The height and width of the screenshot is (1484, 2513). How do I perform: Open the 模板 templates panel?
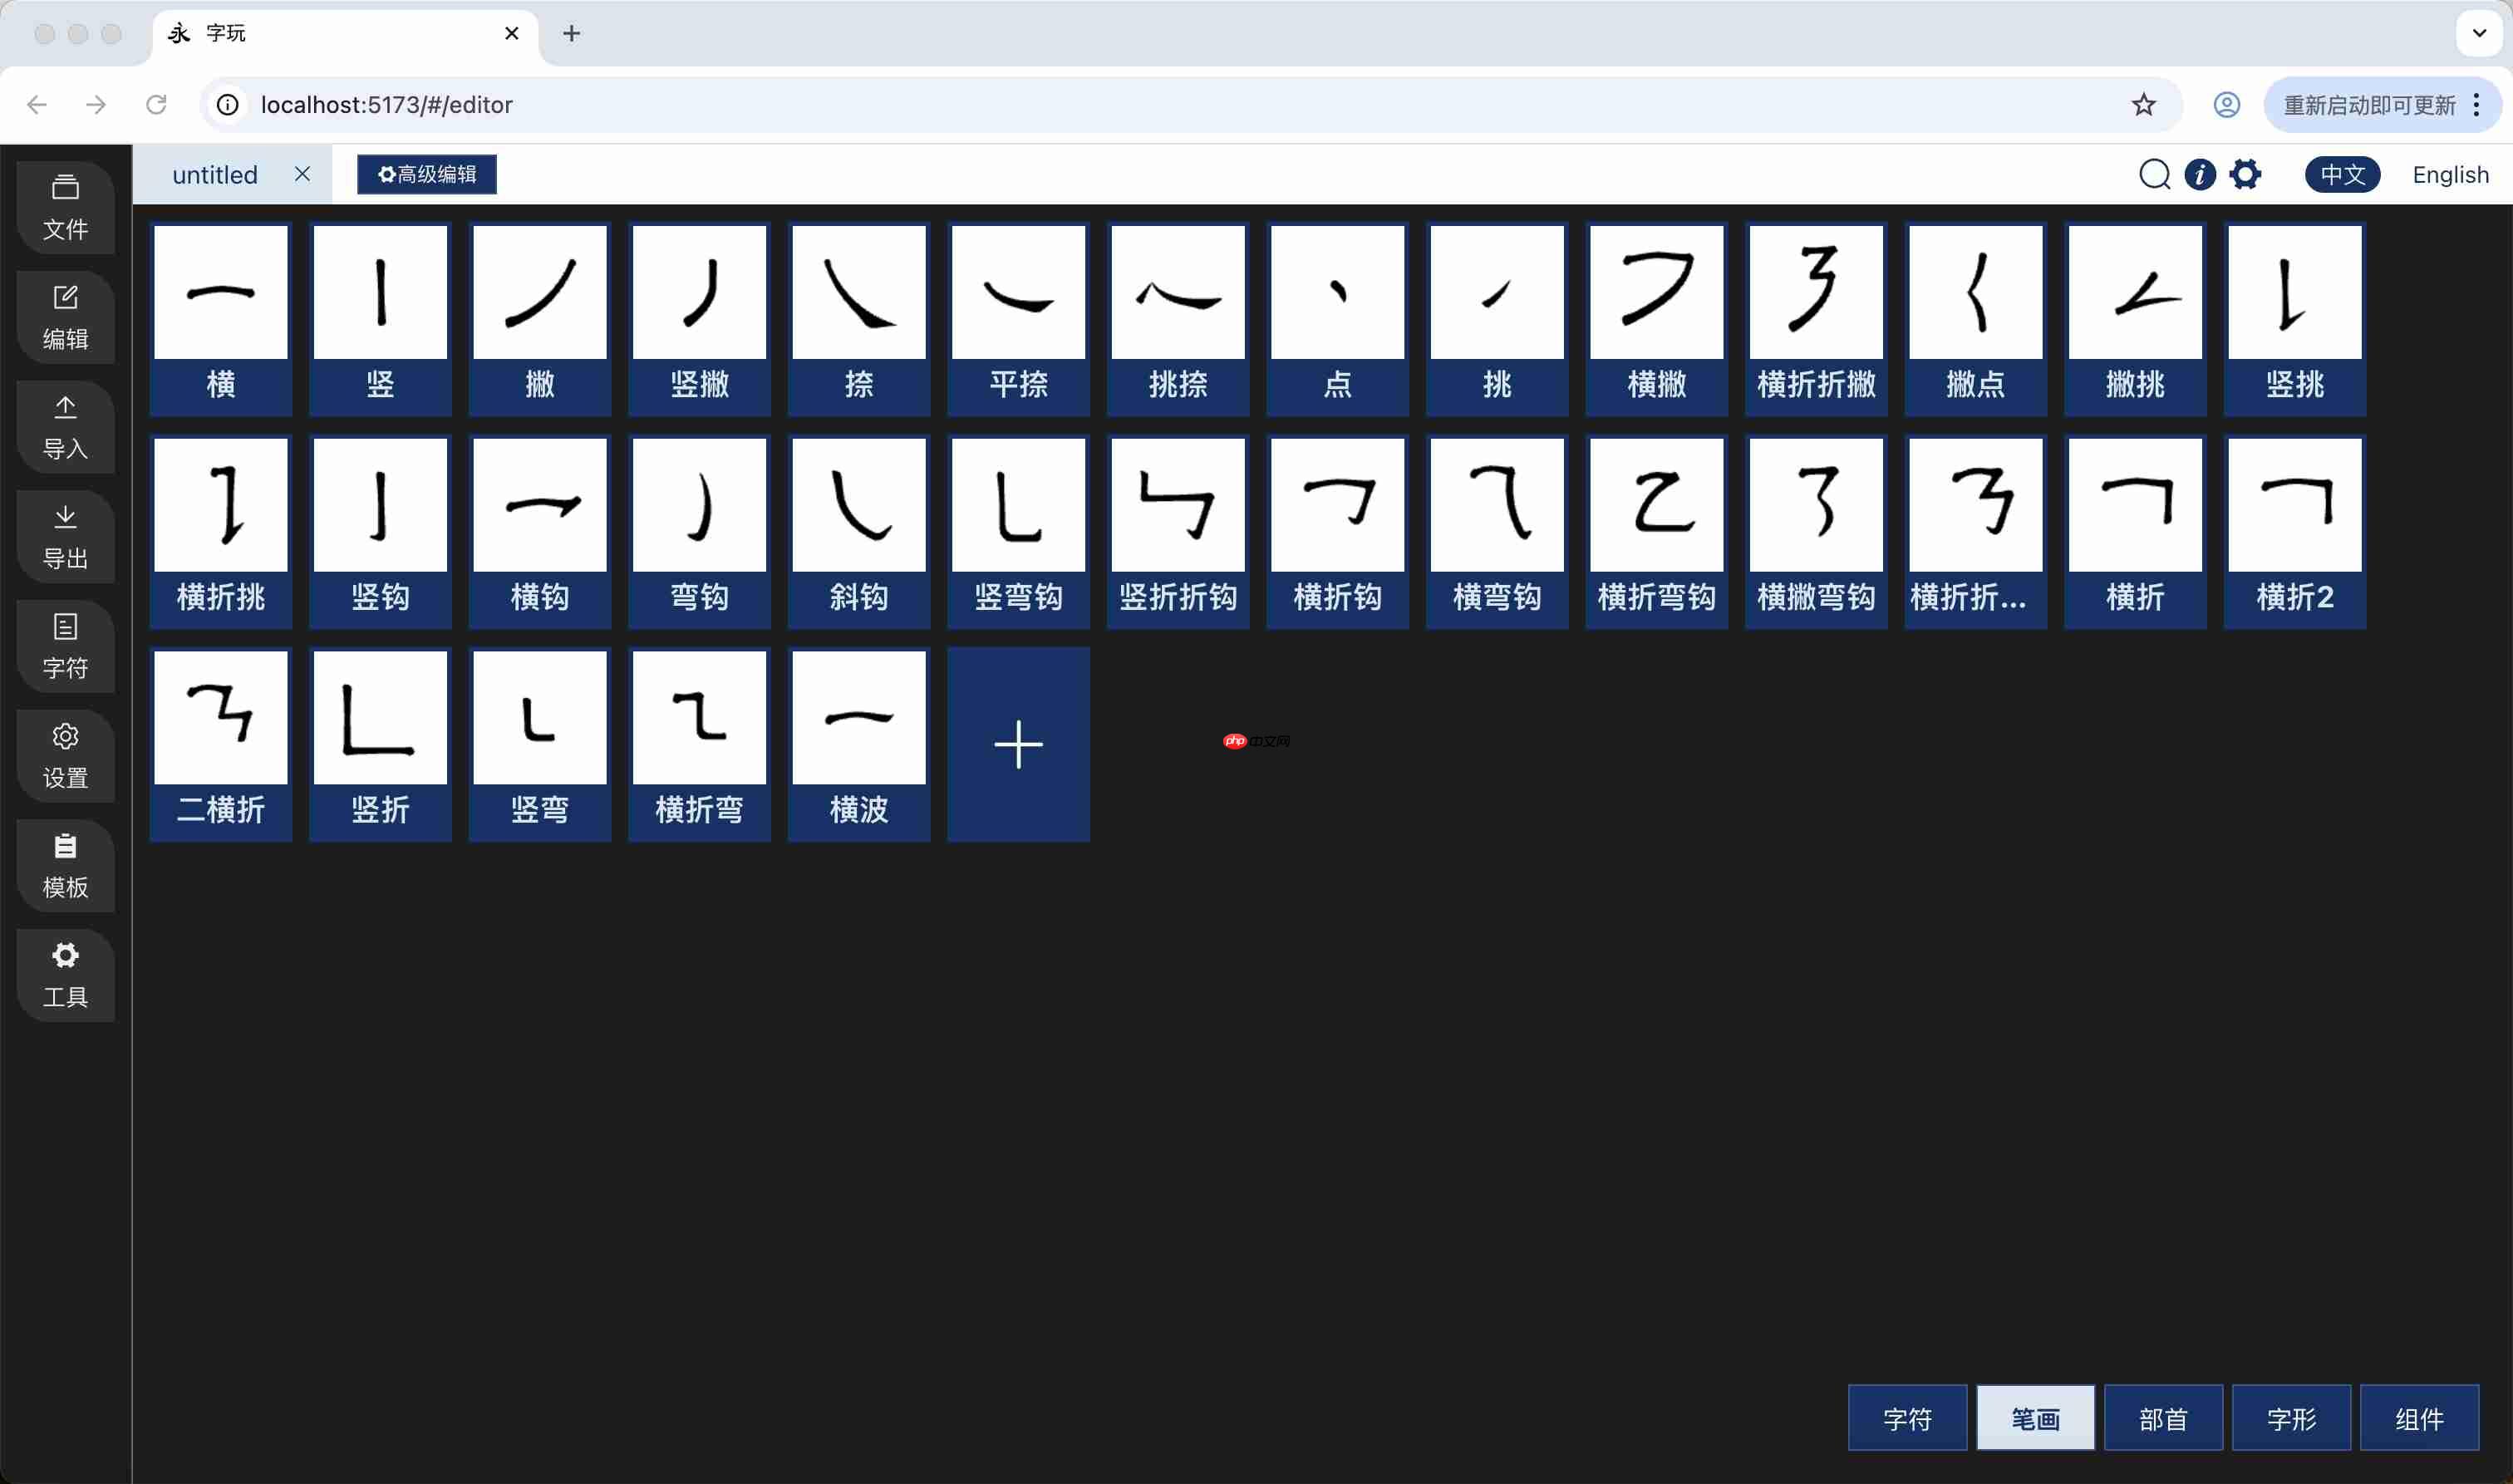coord(65,867)
